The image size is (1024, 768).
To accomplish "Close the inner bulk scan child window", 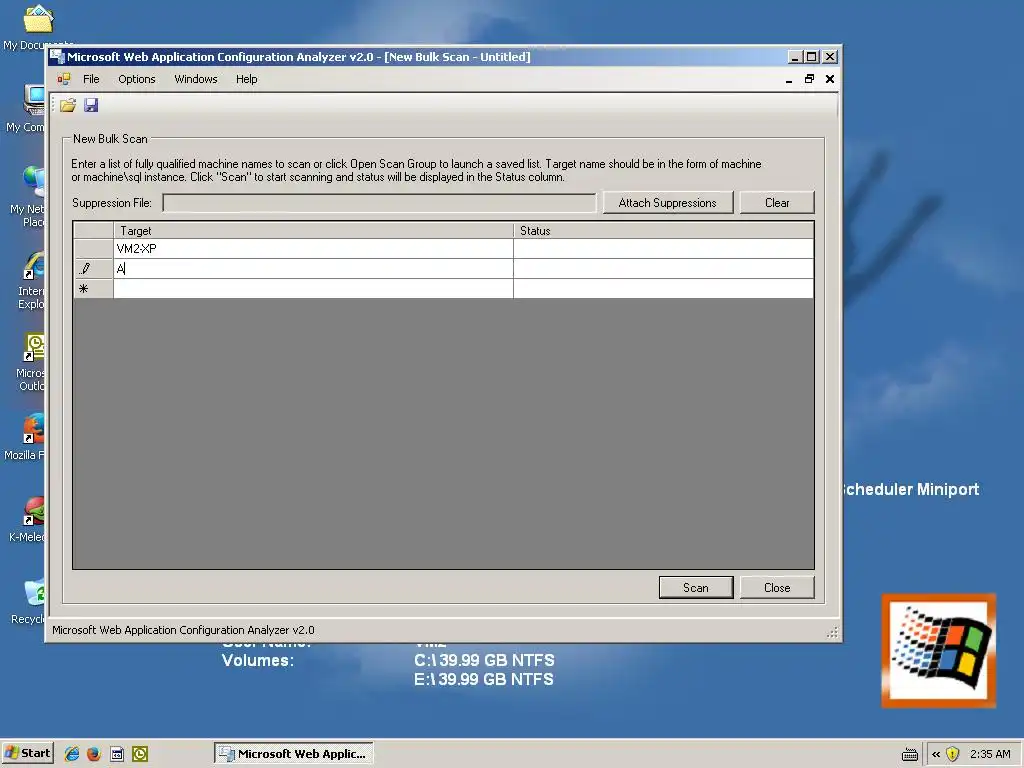I will 830,79.
